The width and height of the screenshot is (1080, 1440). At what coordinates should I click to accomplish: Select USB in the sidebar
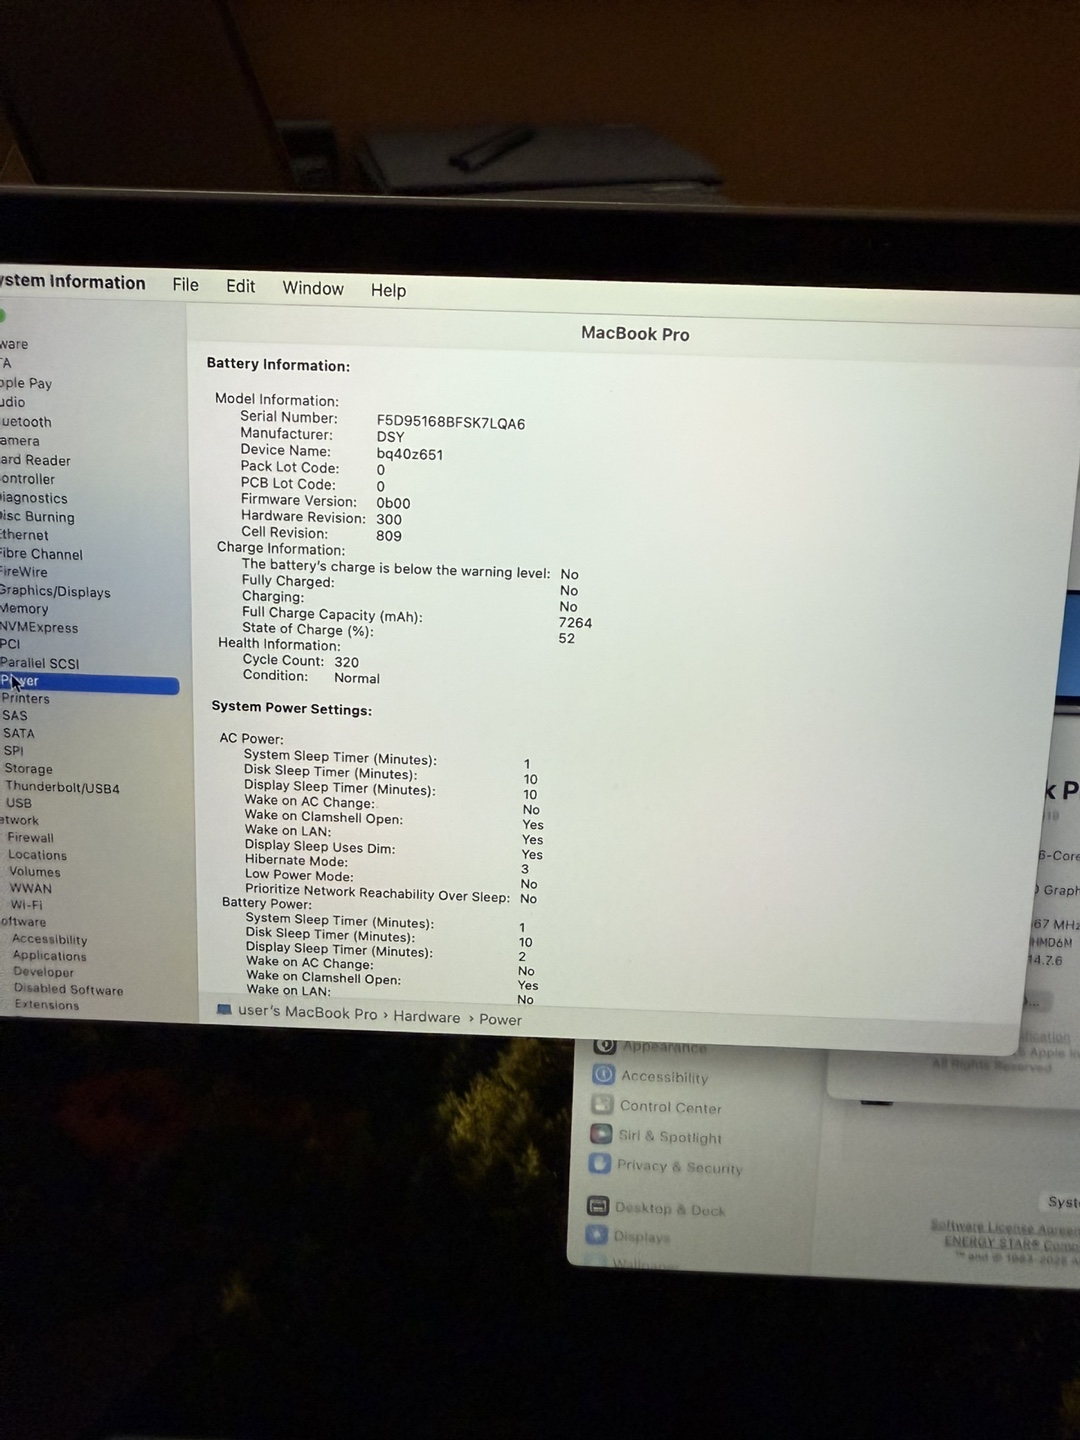coord(19,803)
